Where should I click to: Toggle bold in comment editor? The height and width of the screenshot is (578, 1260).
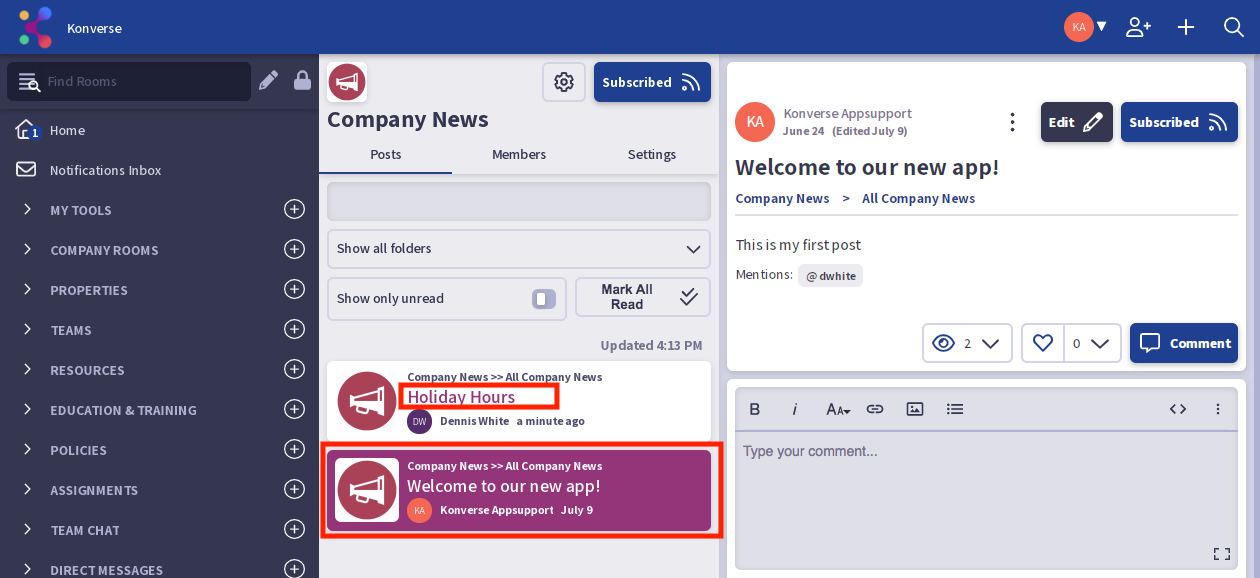click(x=755, y=409)
